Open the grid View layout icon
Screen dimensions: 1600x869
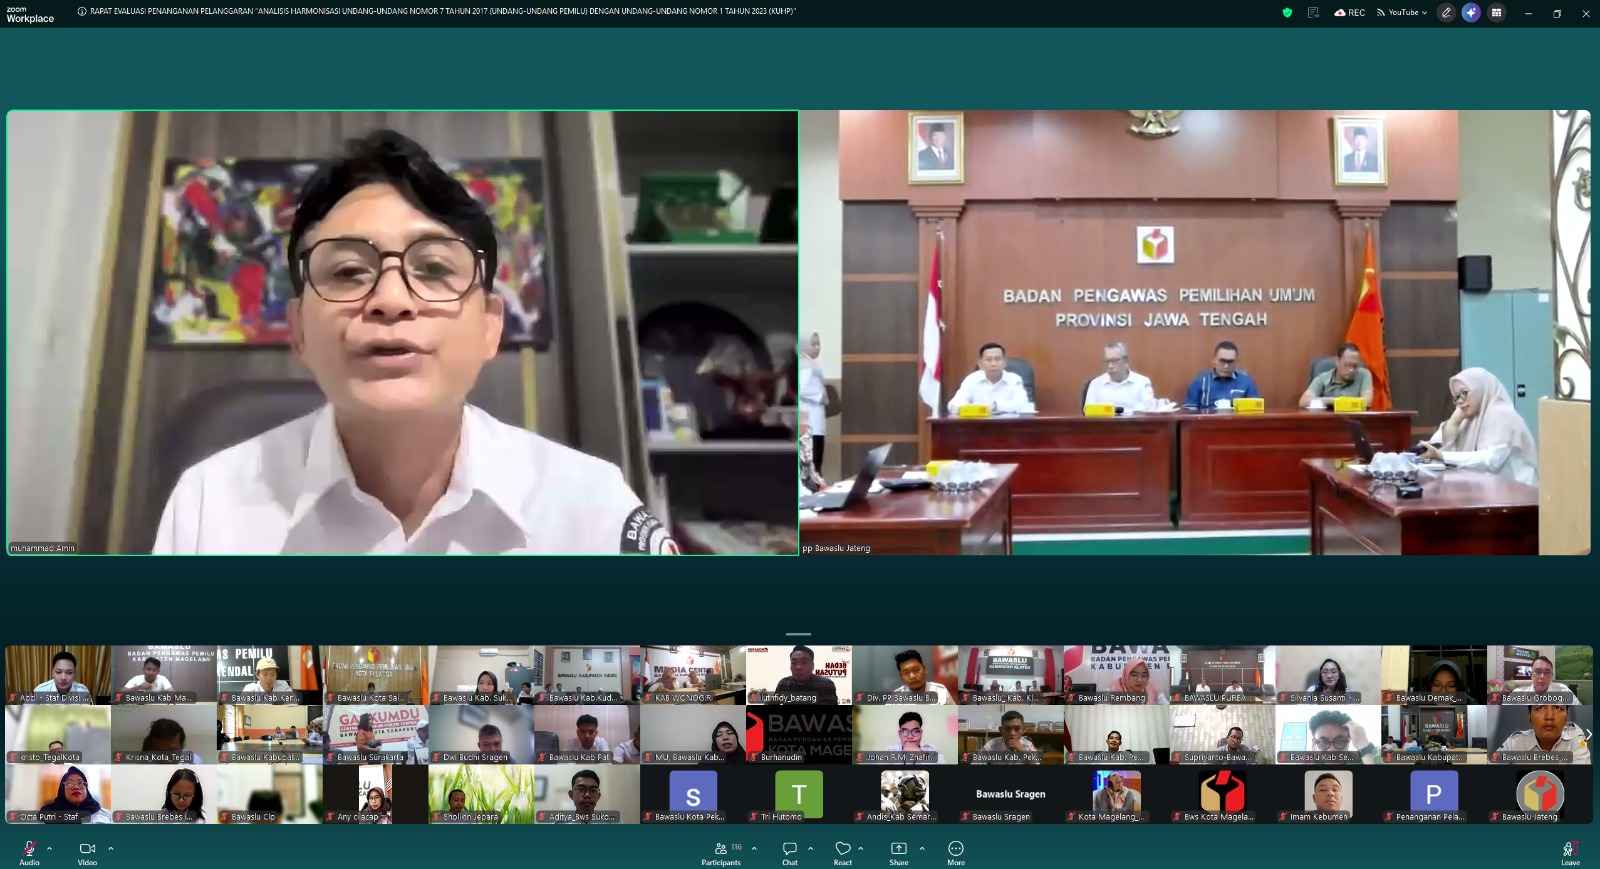[x=1496, y=13]
